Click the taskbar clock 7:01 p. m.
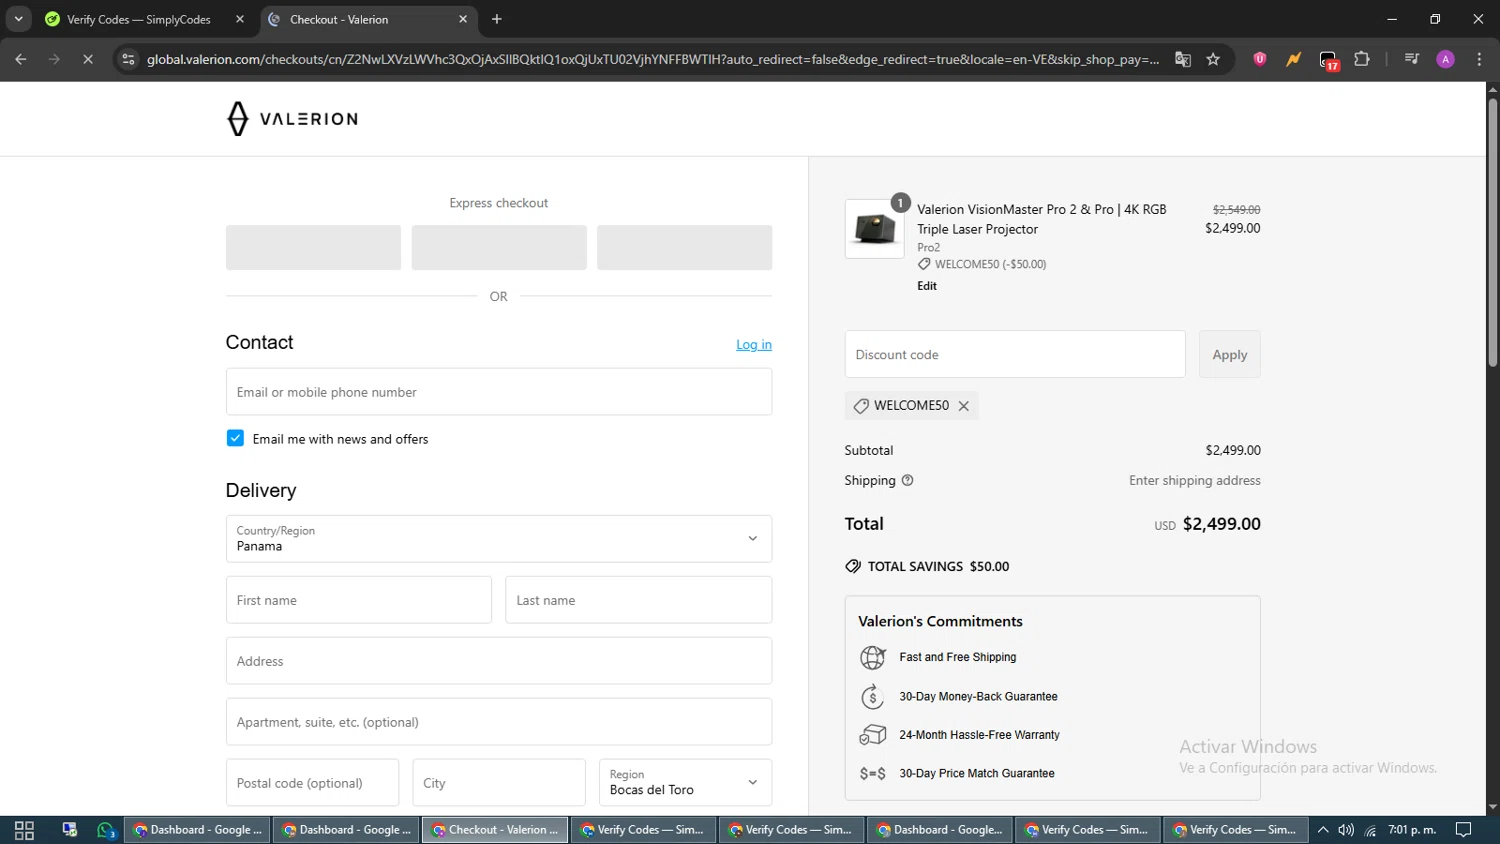This screenshot has width=1500, height=844. [1412, 830]
